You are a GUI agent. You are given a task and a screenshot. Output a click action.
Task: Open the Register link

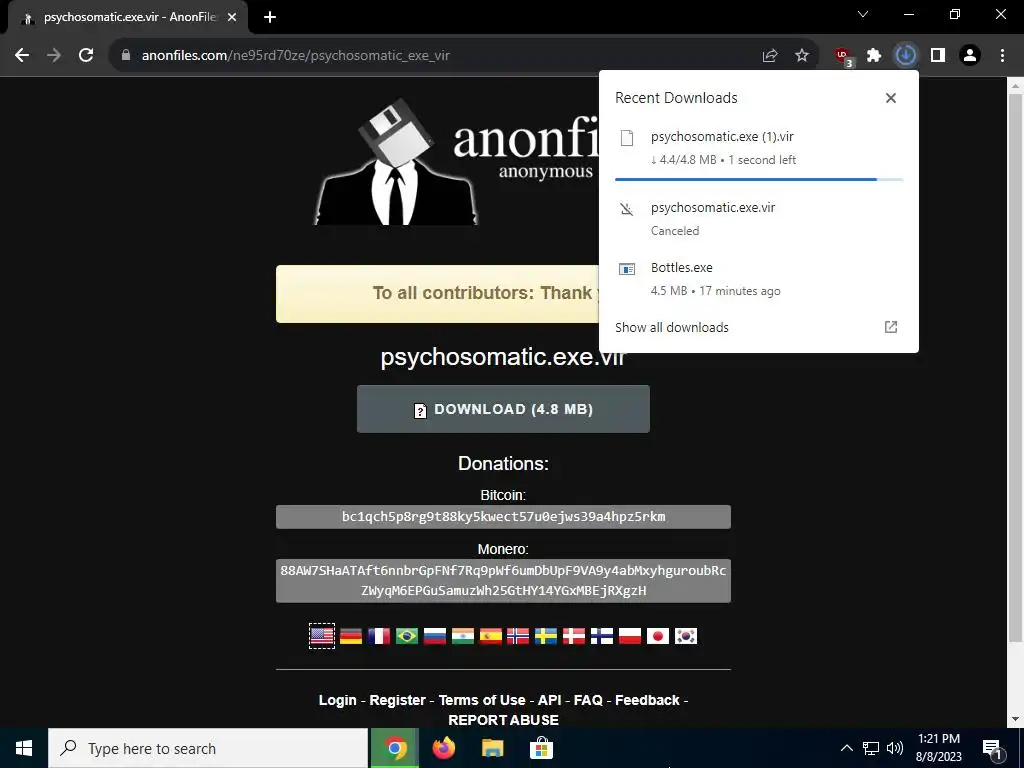click(398, 700)
